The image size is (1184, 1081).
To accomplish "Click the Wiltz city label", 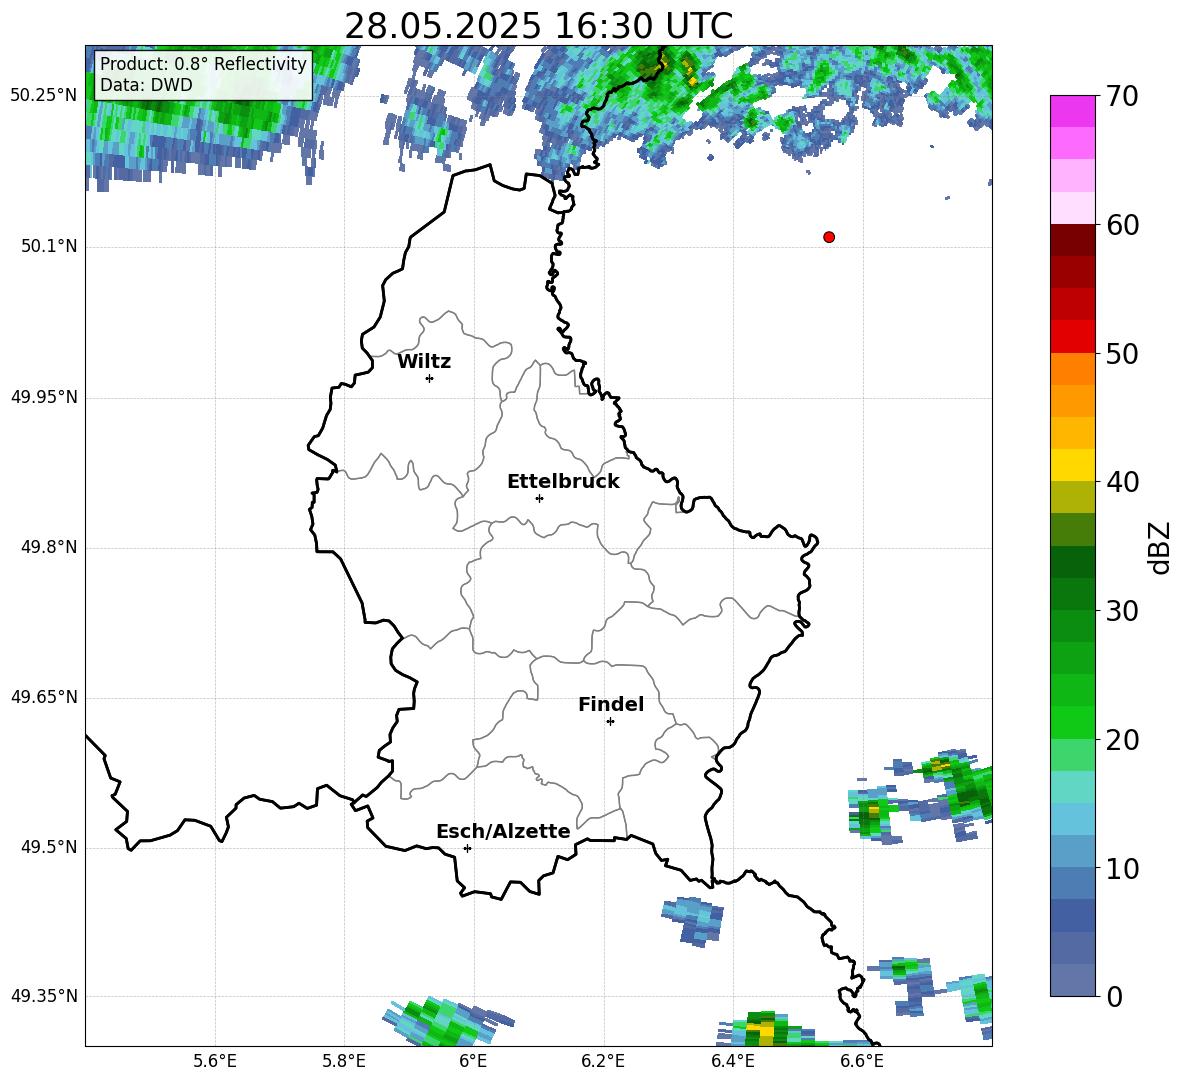I will click(424, 362).
